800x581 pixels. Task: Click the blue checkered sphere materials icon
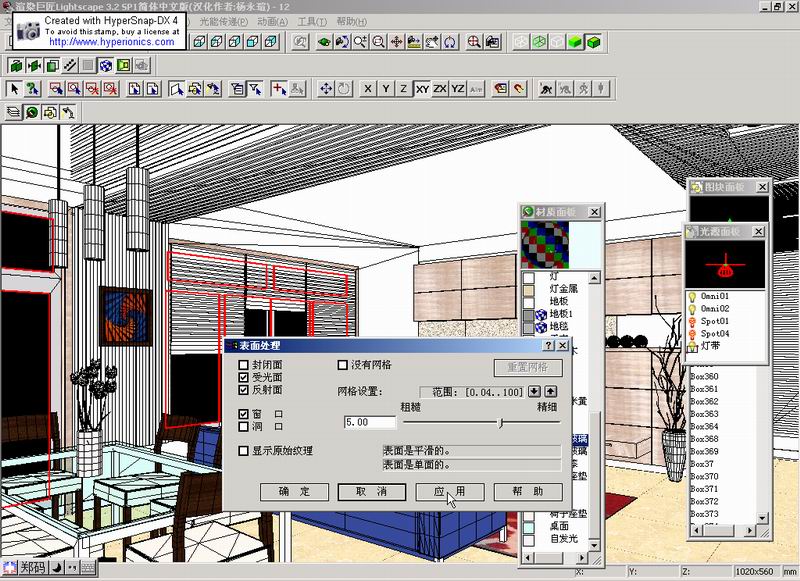click(x=106, y=65)
